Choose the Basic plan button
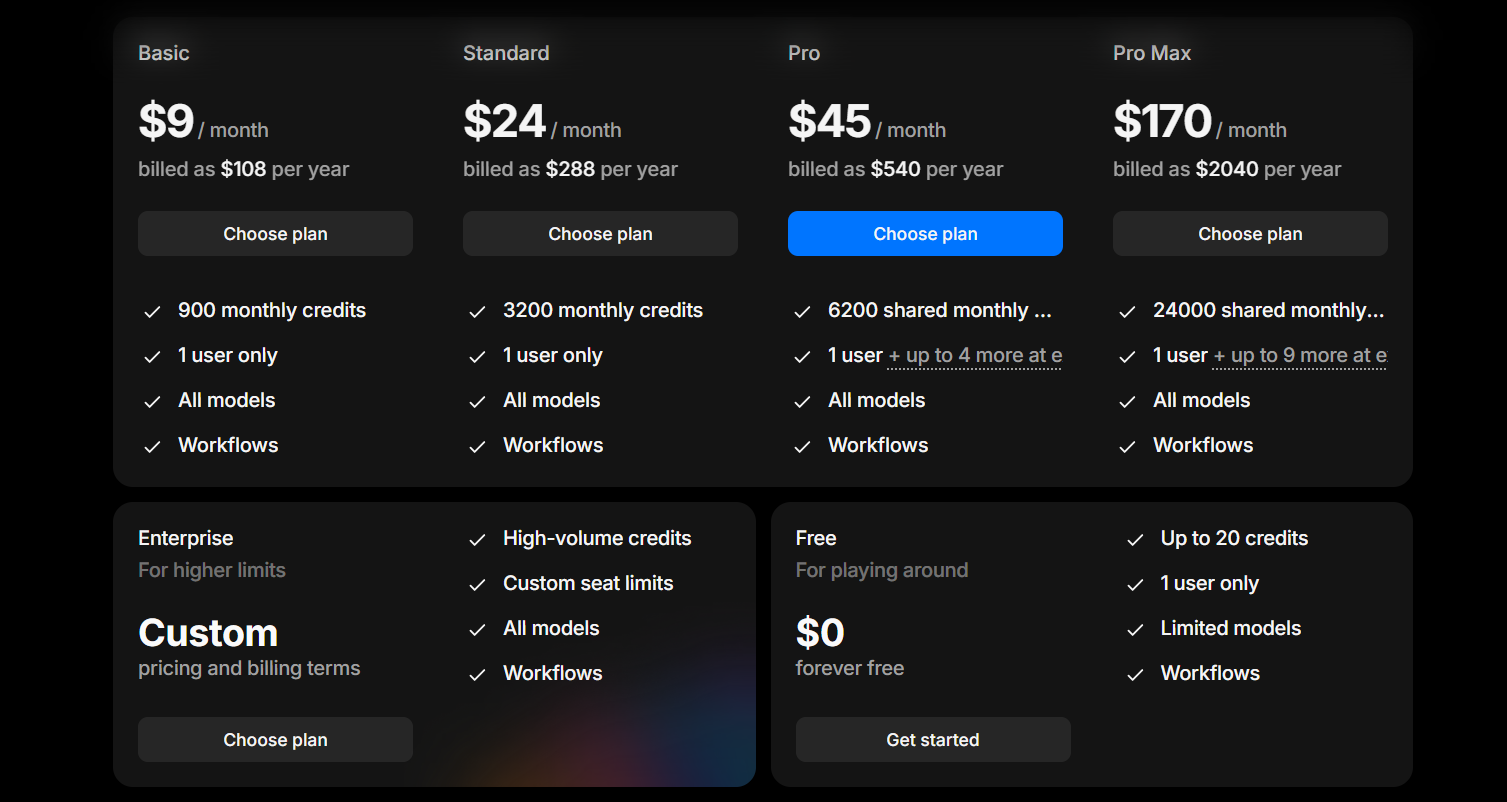 (275, 233)
